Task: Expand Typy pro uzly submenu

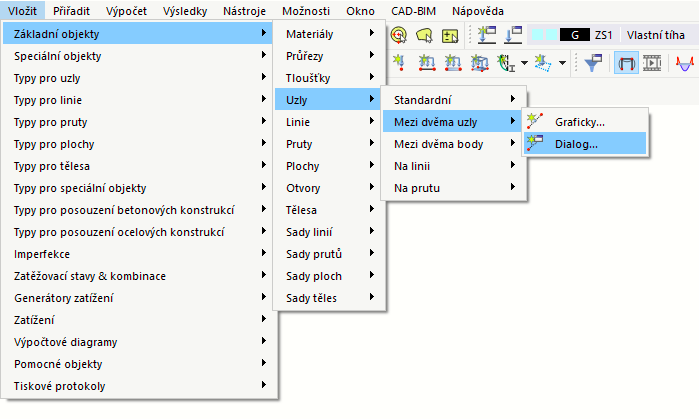Action: point(137,78)
